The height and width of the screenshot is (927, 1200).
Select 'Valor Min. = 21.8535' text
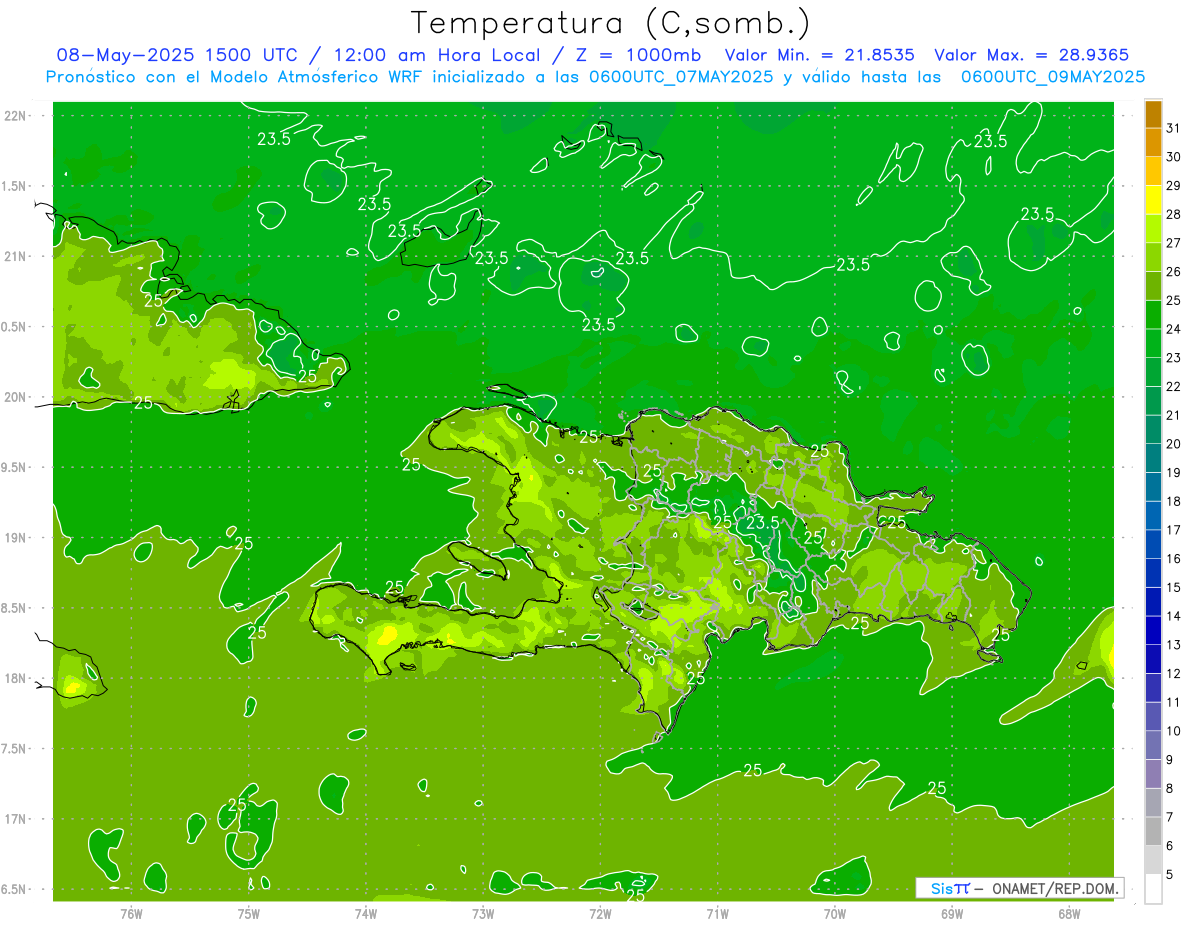tap(821, 56)
